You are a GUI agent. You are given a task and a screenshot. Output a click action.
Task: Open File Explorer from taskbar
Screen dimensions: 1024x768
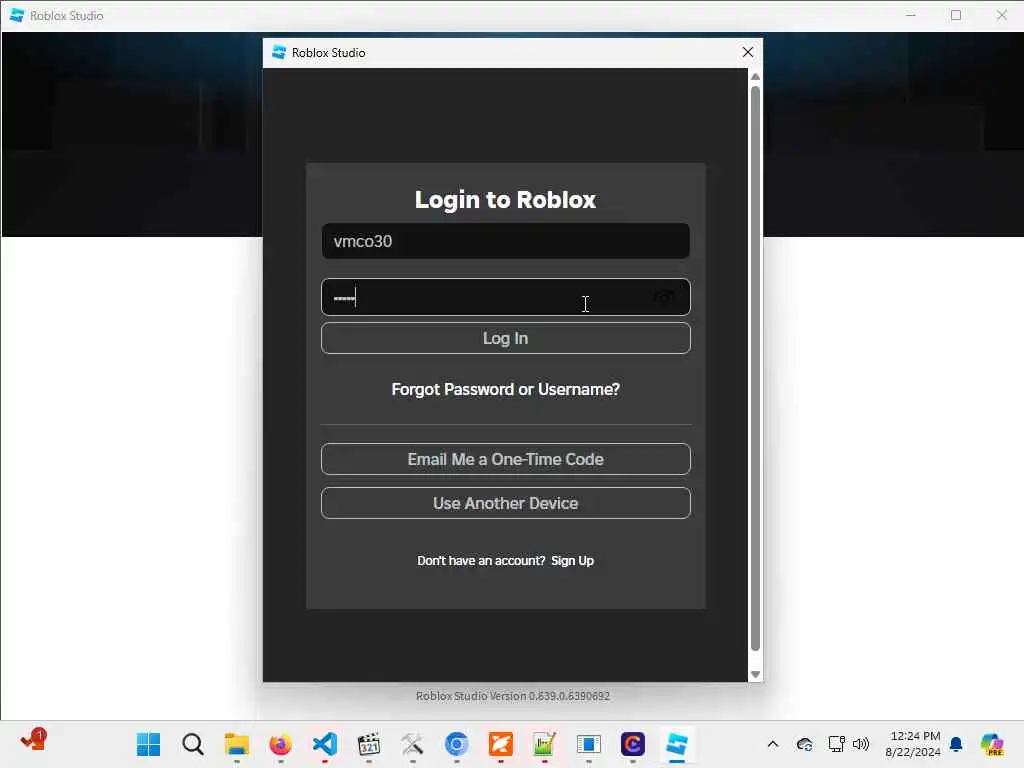pos(236,744)
